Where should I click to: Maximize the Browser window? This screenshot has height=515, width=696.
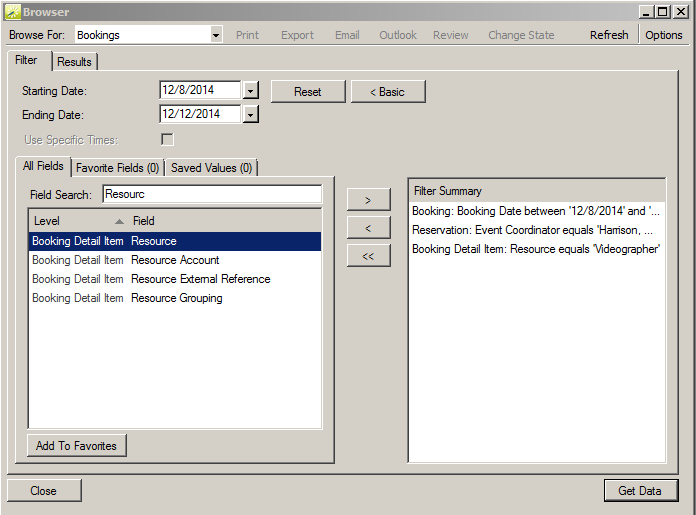(x=663, y=12)
